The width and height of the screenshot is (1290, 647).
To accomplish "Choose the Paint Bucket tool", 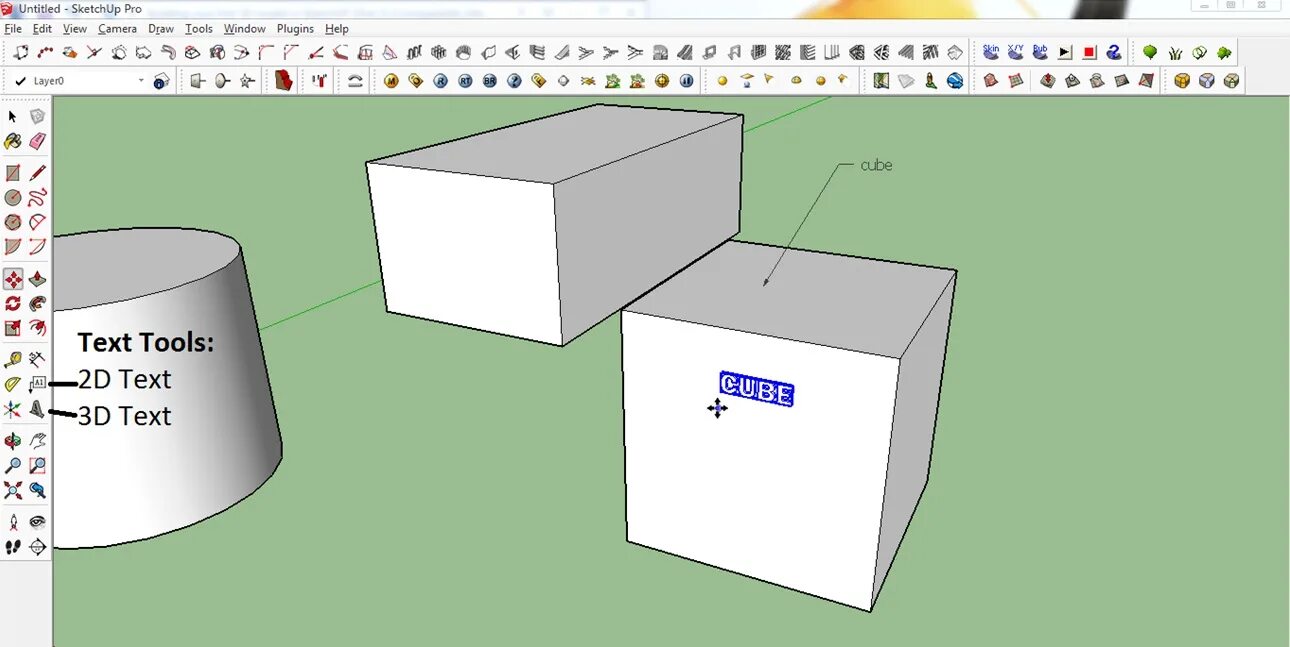I will pos(13,142).
